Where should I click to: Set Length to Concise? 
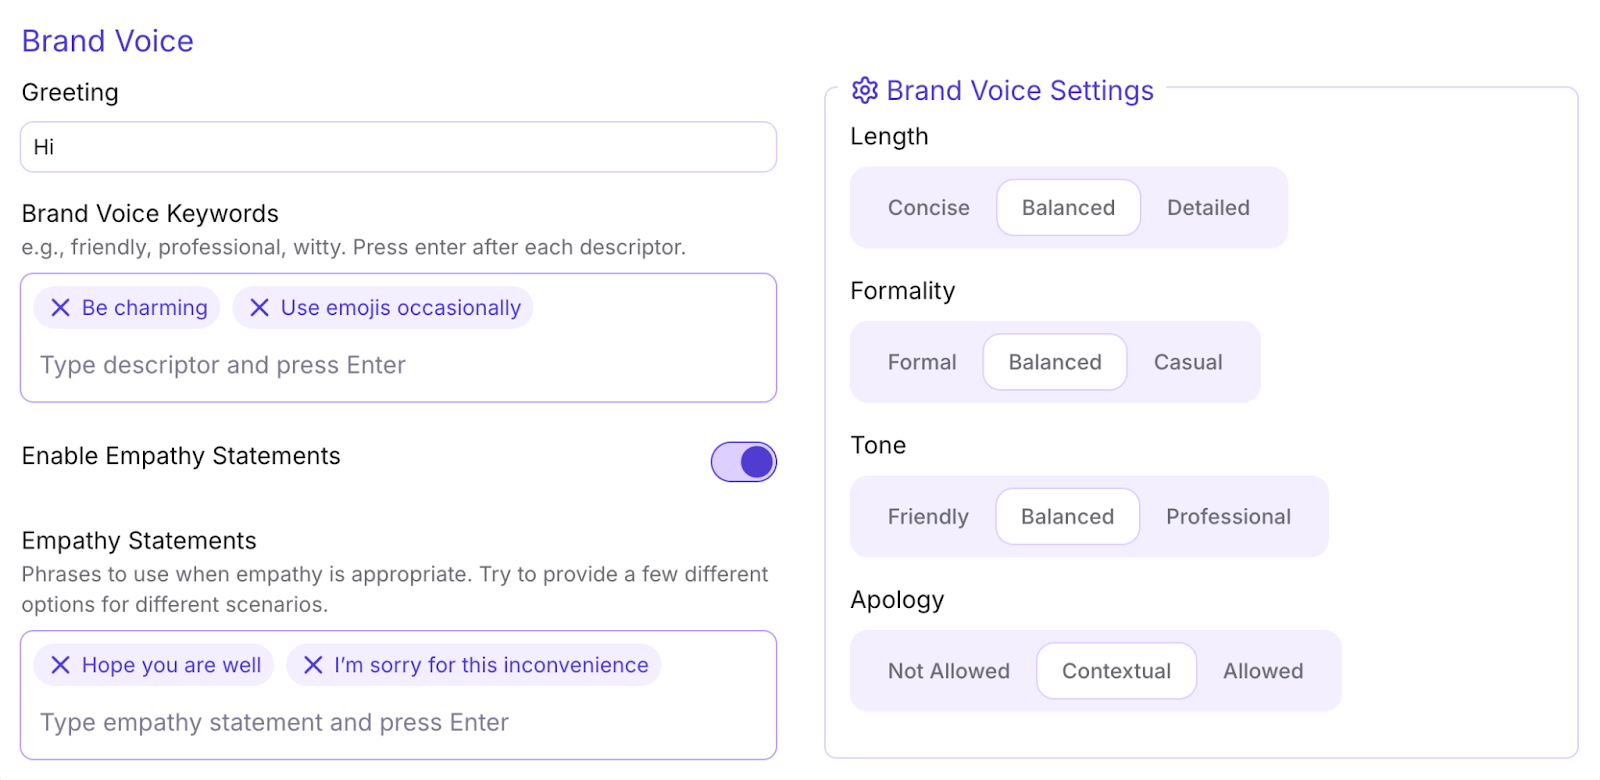click(x=928, y=208)
